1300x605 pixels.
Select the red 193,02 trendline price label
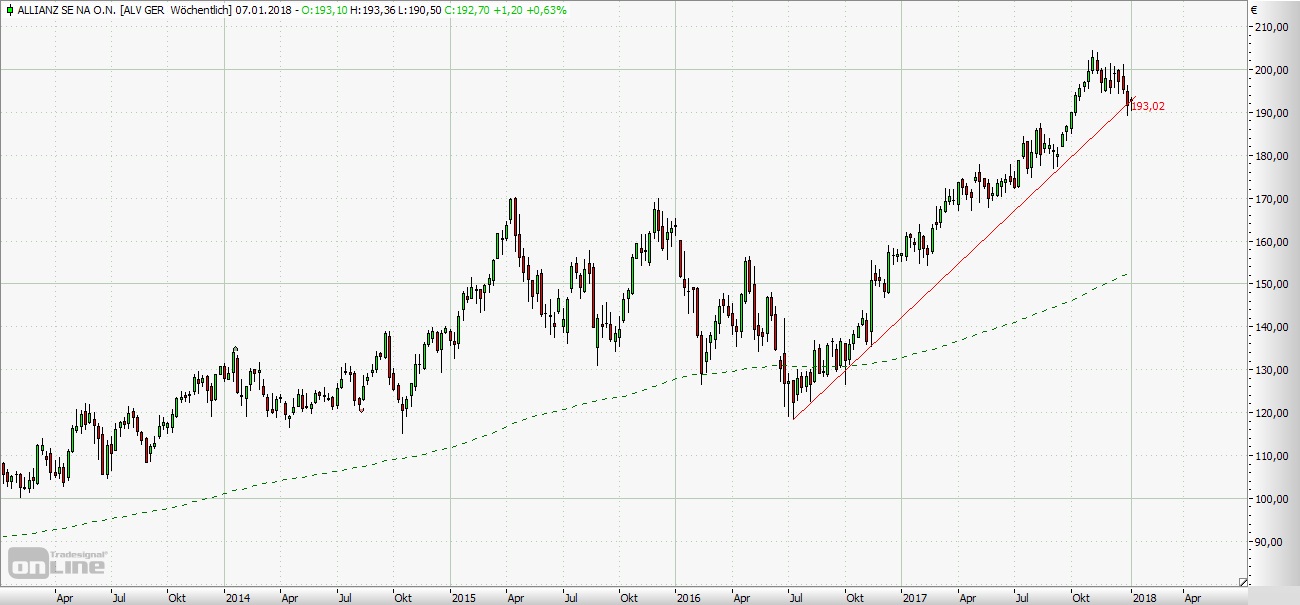tap(1147, 106)
